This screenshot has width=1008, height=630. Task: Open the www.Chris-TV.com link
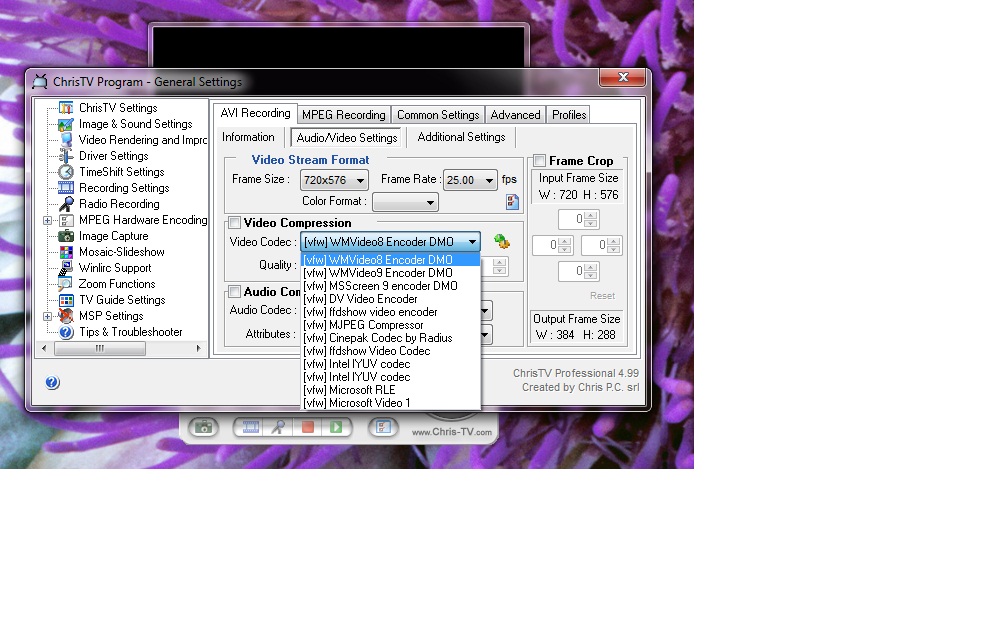pyautogui.click(x=452, y=432)
